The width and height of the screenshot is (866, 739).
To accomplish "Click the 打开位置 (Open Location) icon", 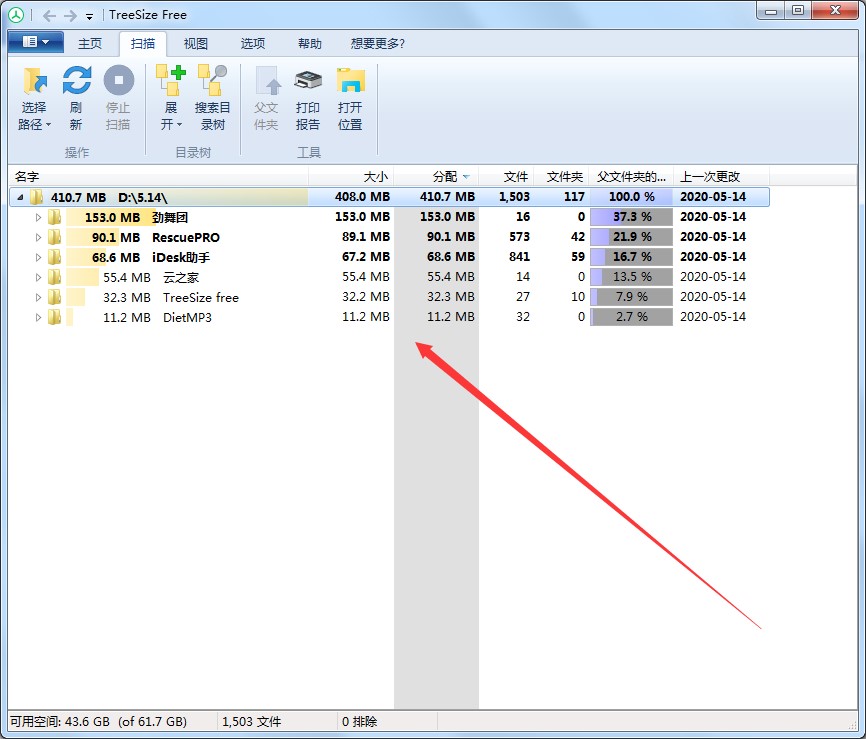I will coord(350,96).
